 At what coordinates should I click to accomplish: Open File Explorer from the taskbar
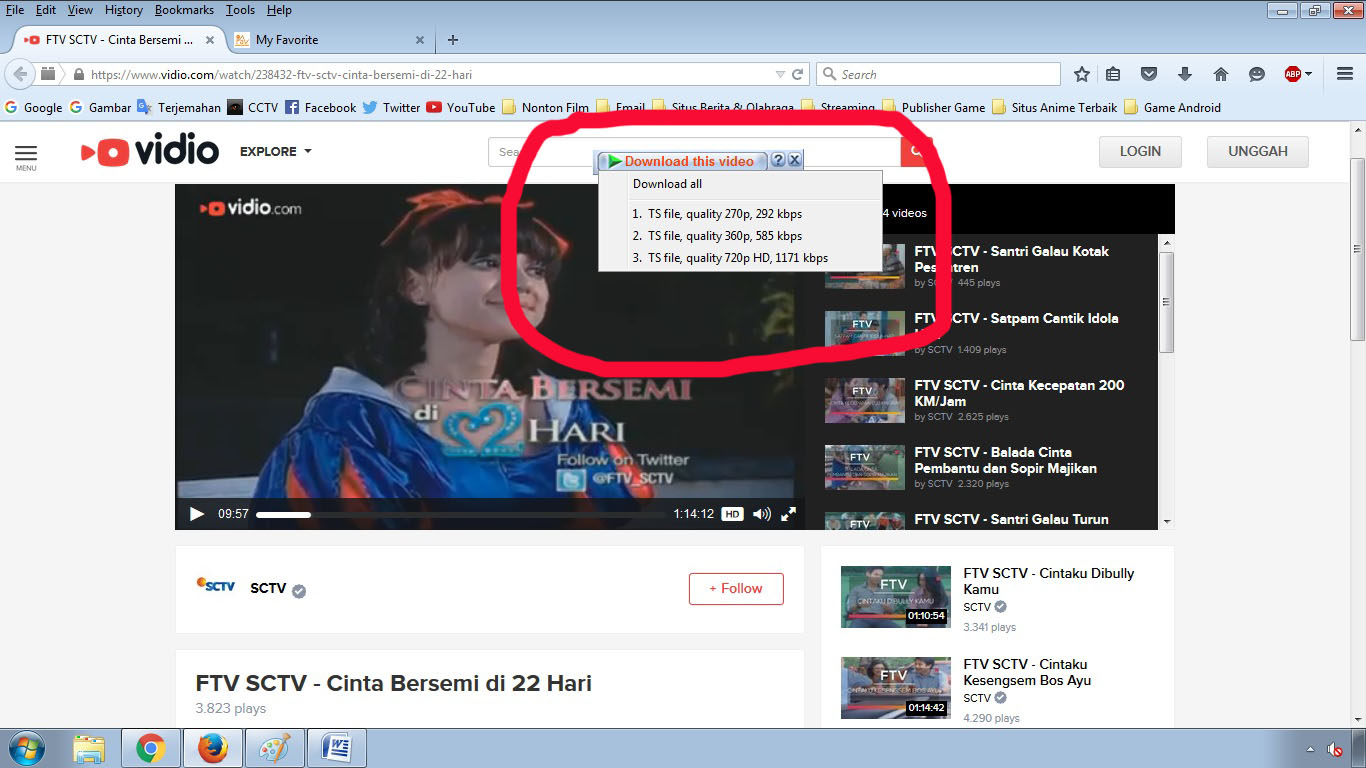coord(89,748)
